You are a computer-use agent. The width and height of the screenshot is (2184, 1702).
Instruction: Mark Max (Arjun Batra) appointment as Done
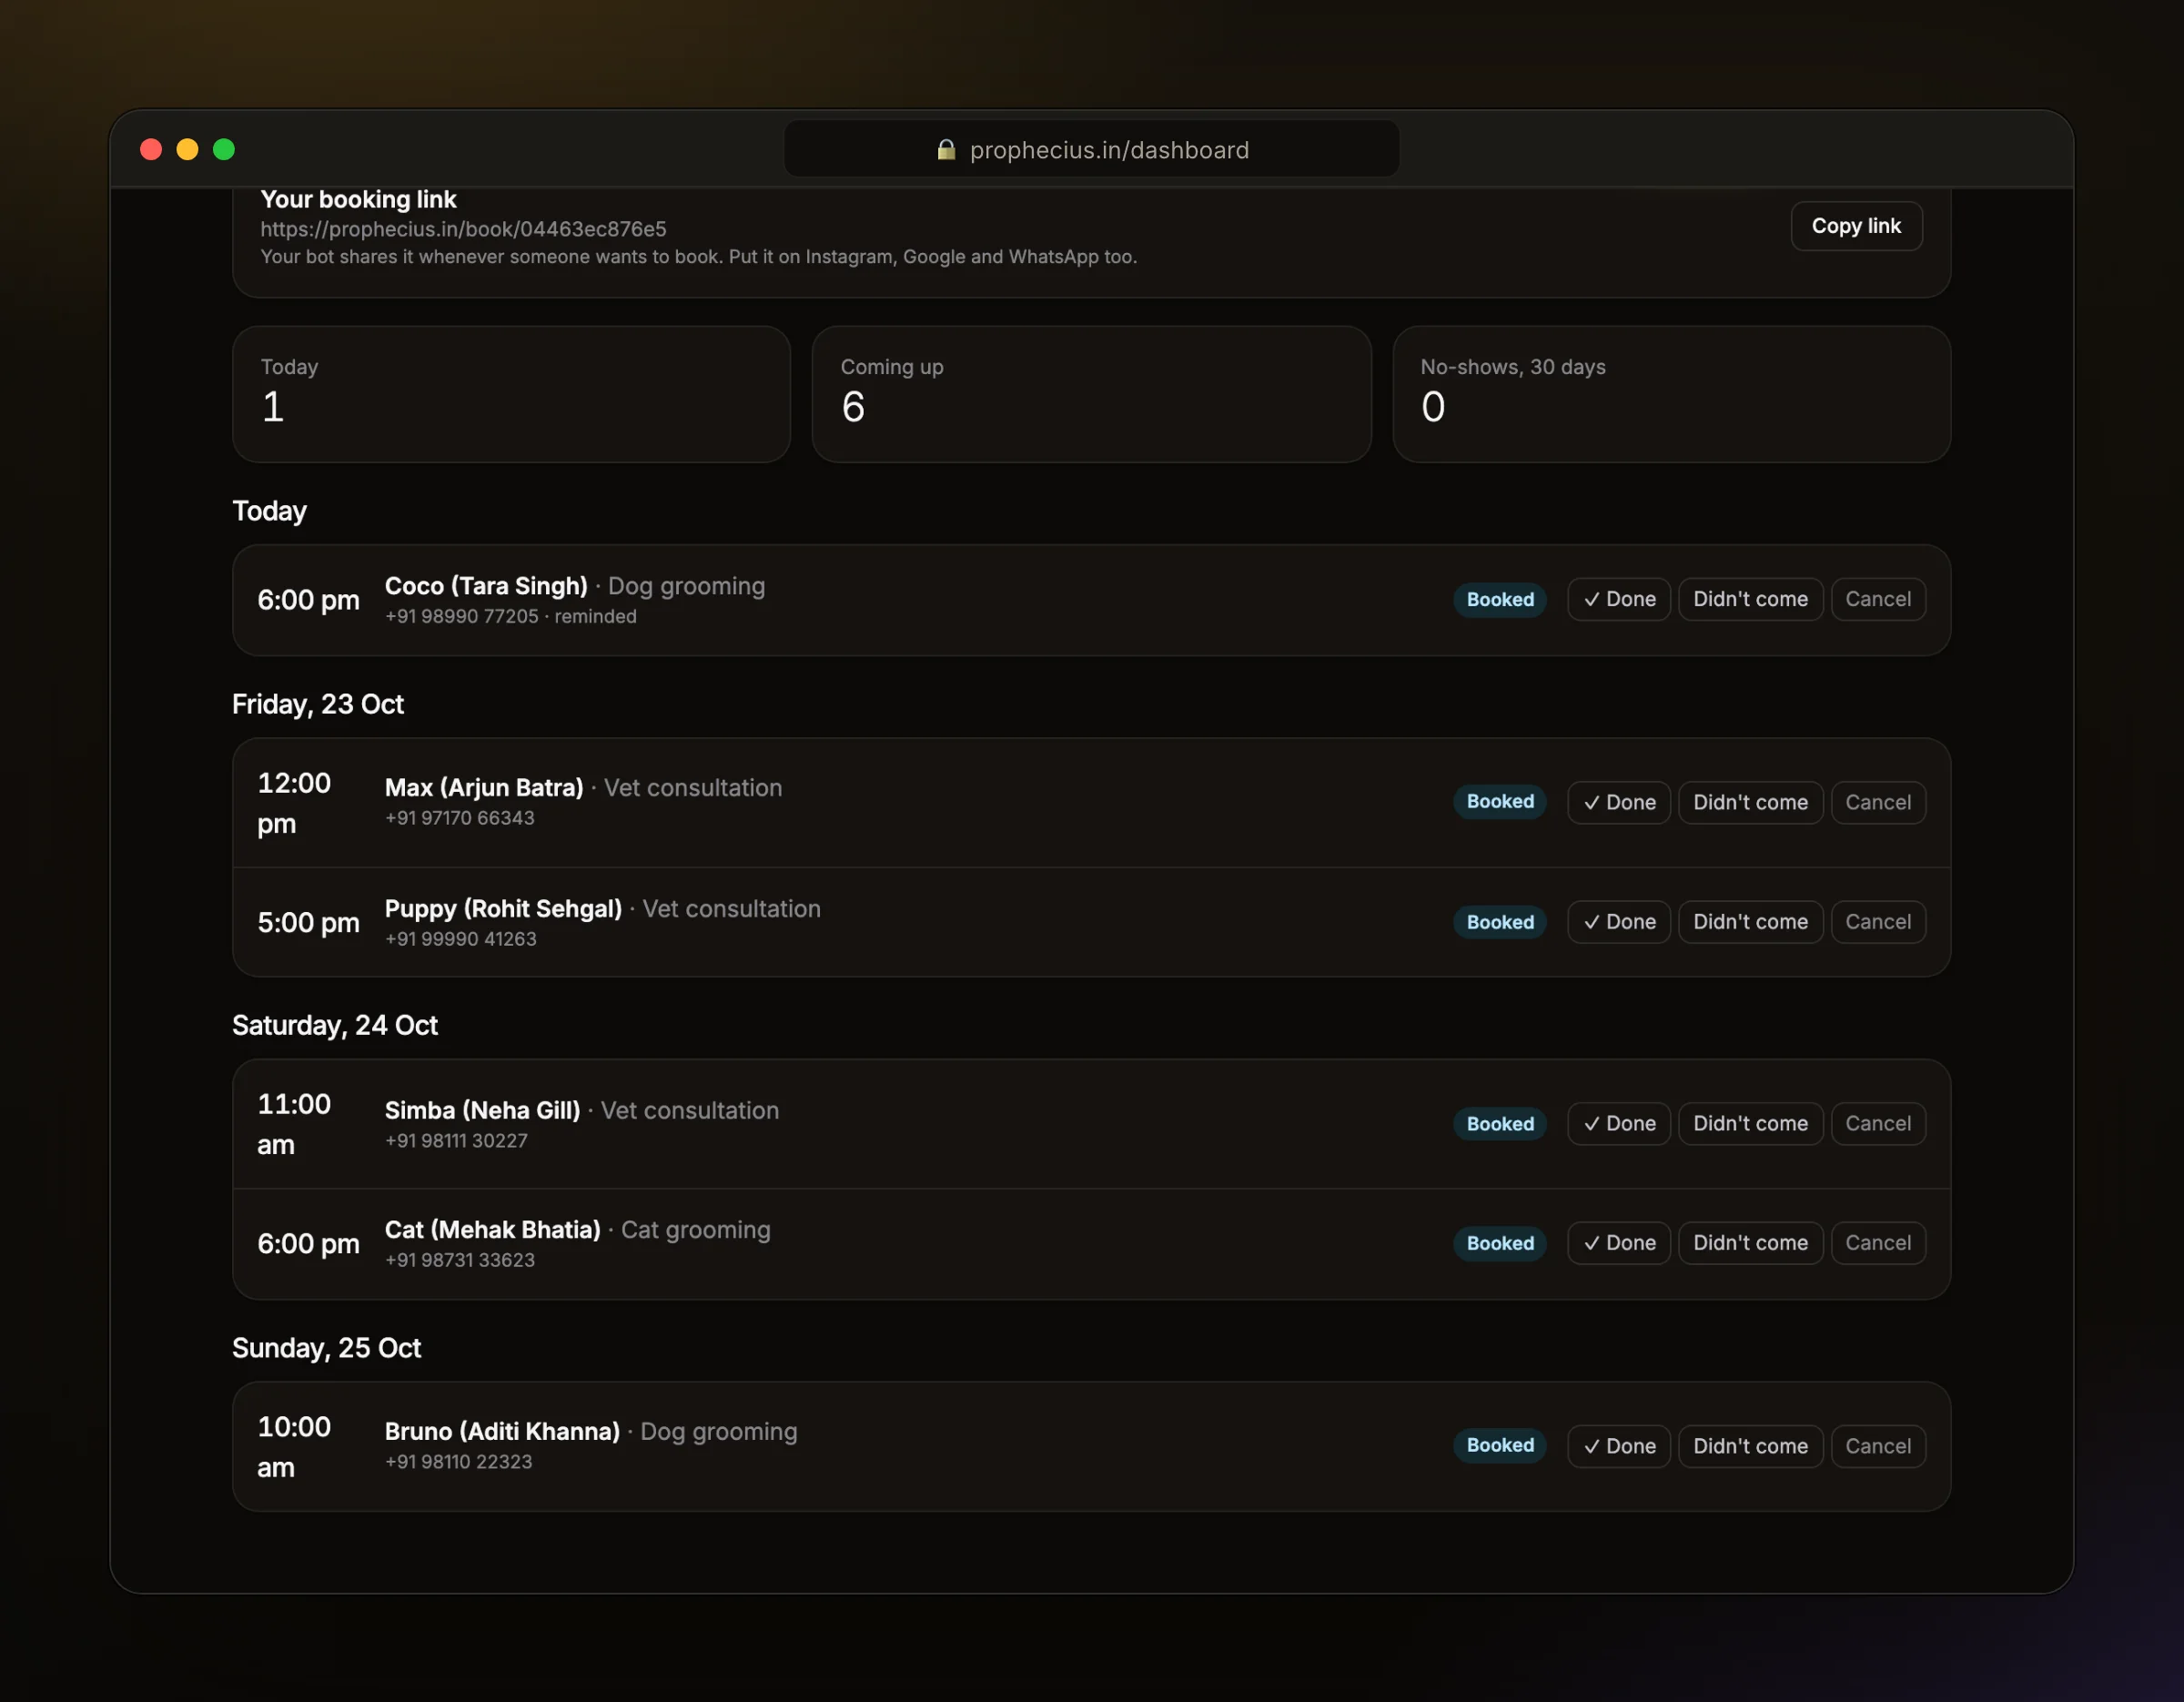pyautogui.click(x=1618, y=802)
